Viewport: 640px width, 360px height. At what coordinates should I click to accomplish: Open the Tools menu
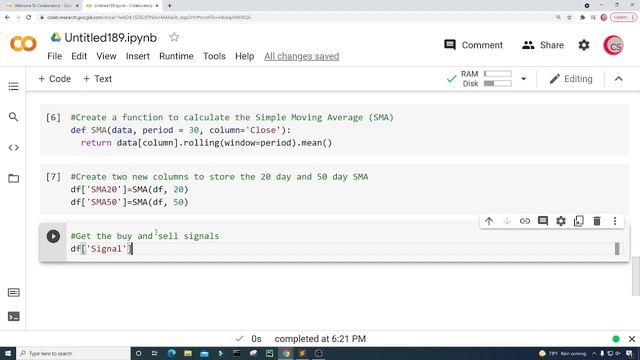(214, 56)
